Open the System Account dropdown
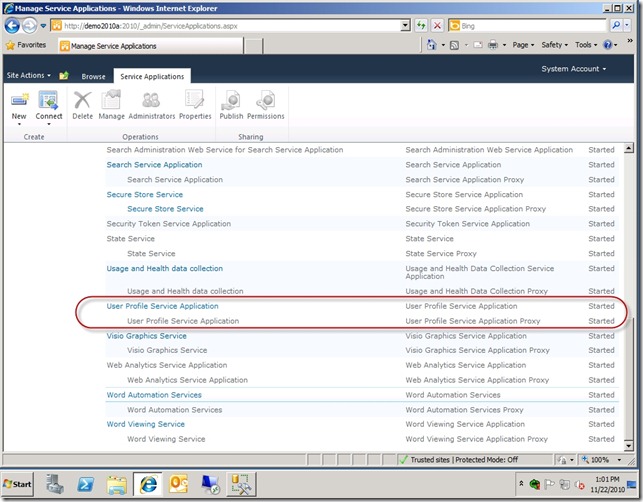This screenshot has height=502, width=643. (574, 69)
